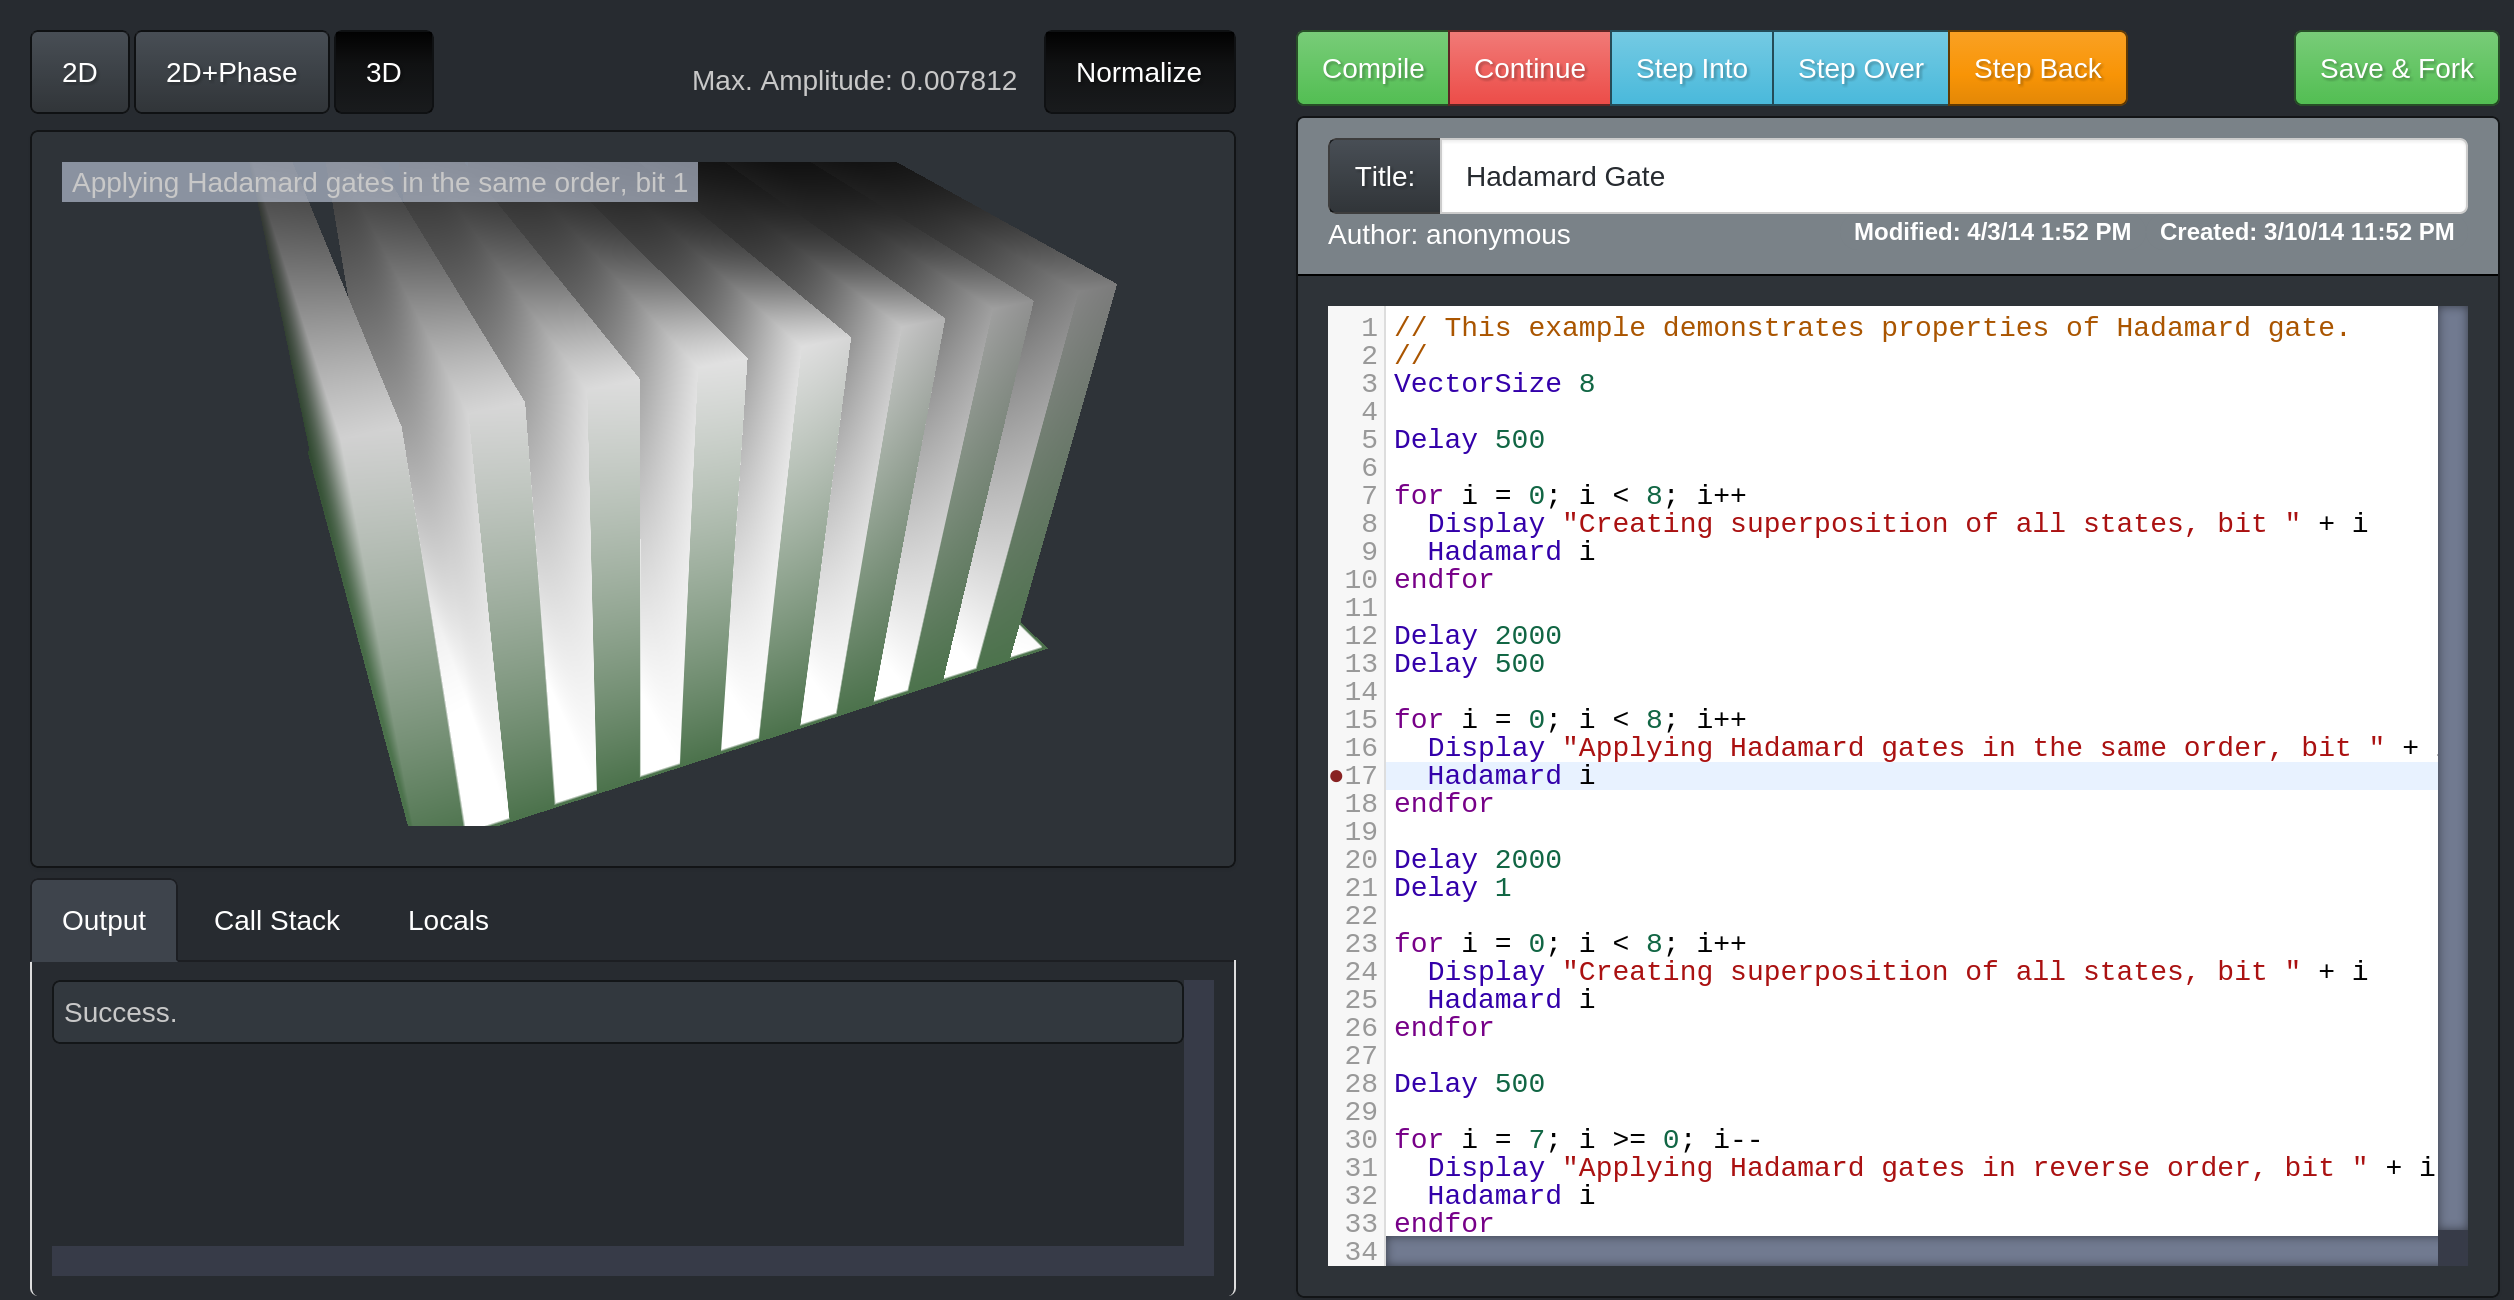Click the highlighted 'Hadamard i' on line 17

(x=1511, y=776)
